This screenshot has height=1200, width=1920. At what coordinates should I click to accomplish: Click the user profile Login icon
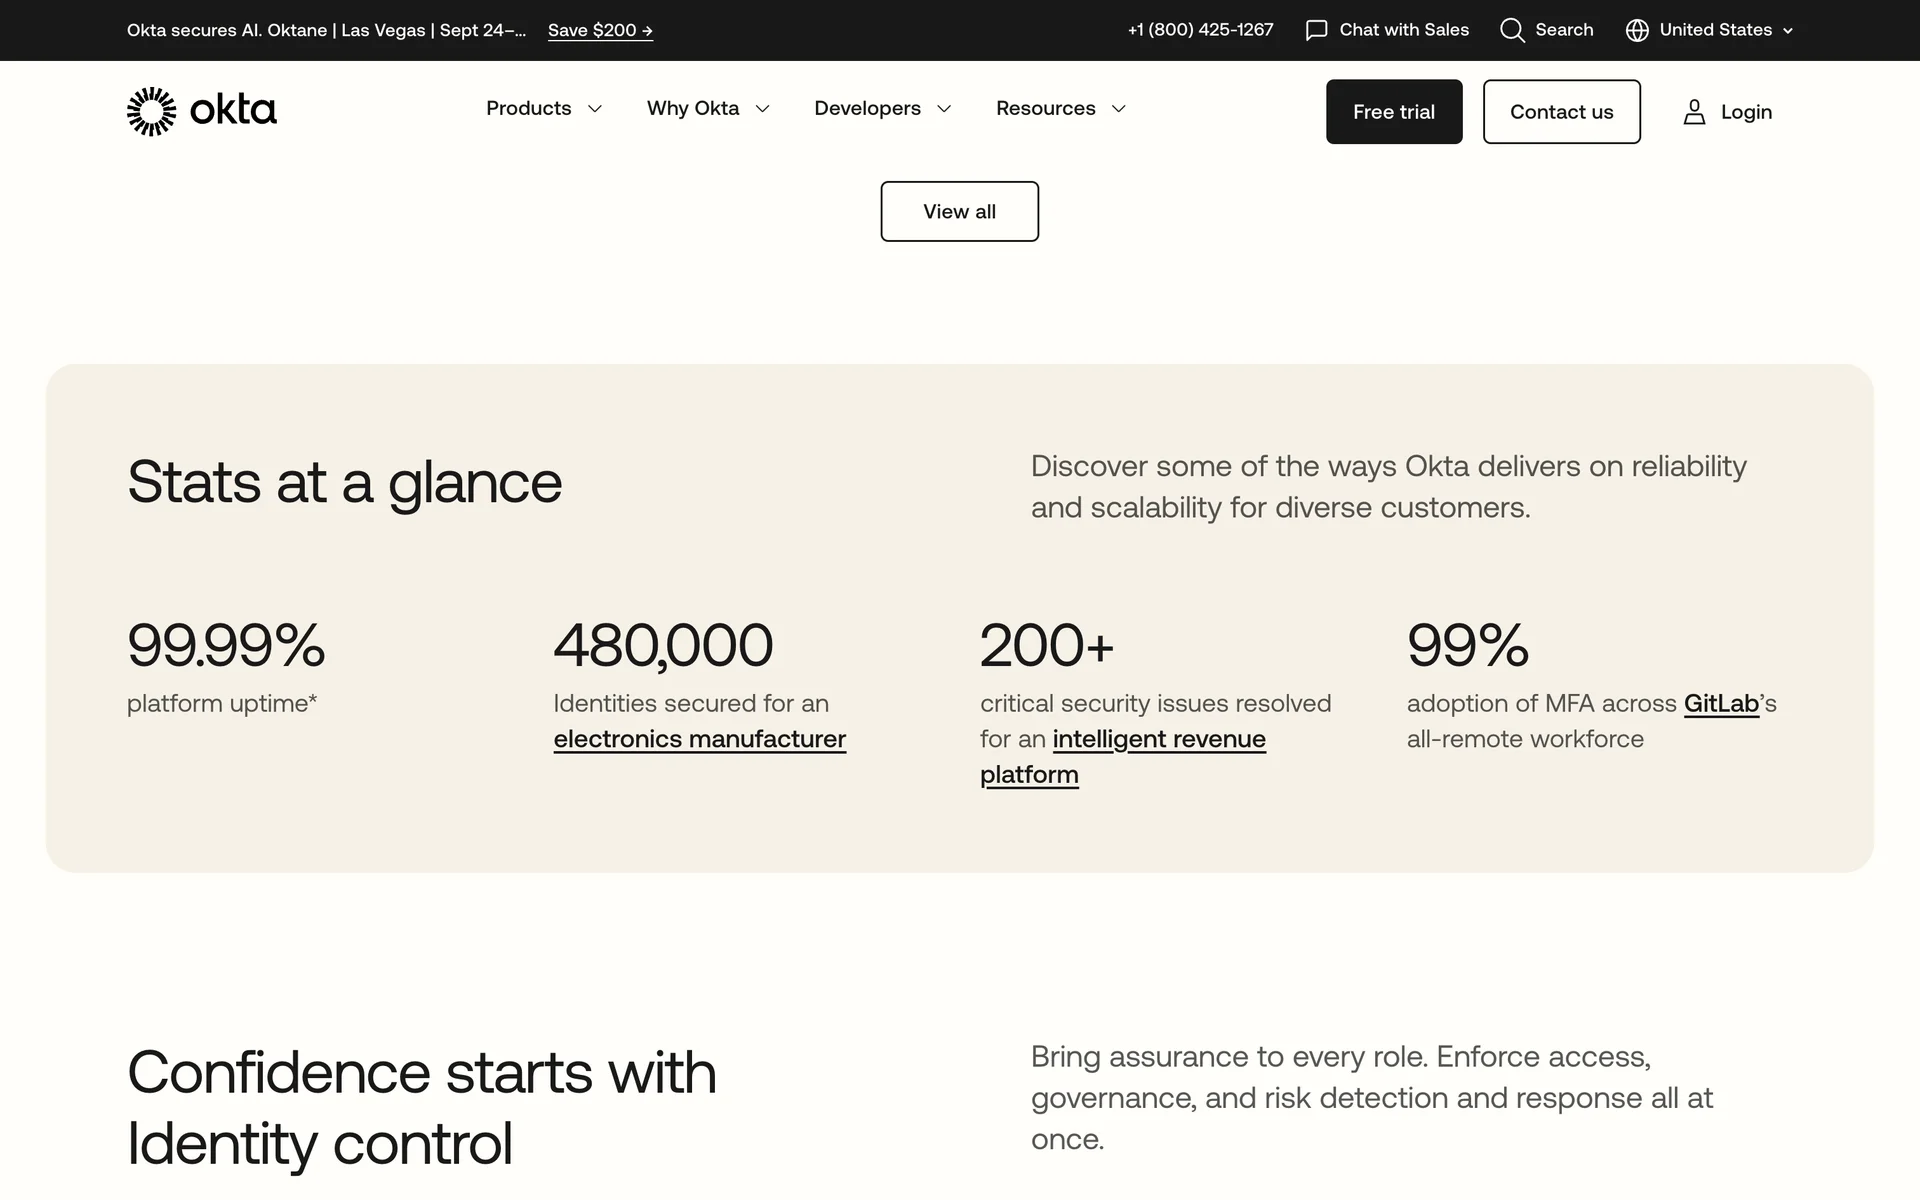(x=1694, y=112)
